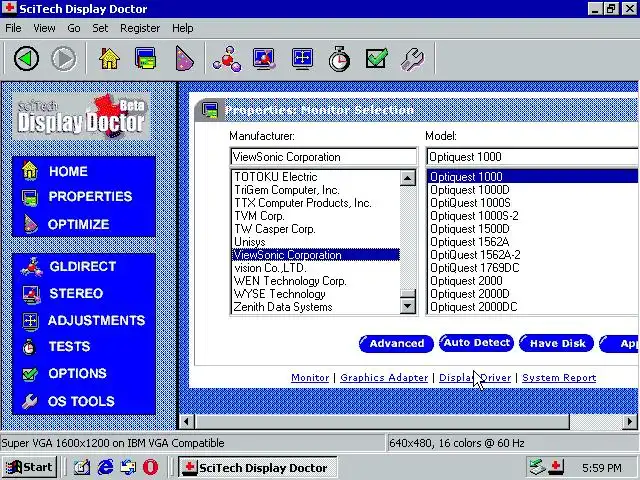
Task: Open Options via the green checkmark toolbar icon
Action: click(x=376, y=59)
